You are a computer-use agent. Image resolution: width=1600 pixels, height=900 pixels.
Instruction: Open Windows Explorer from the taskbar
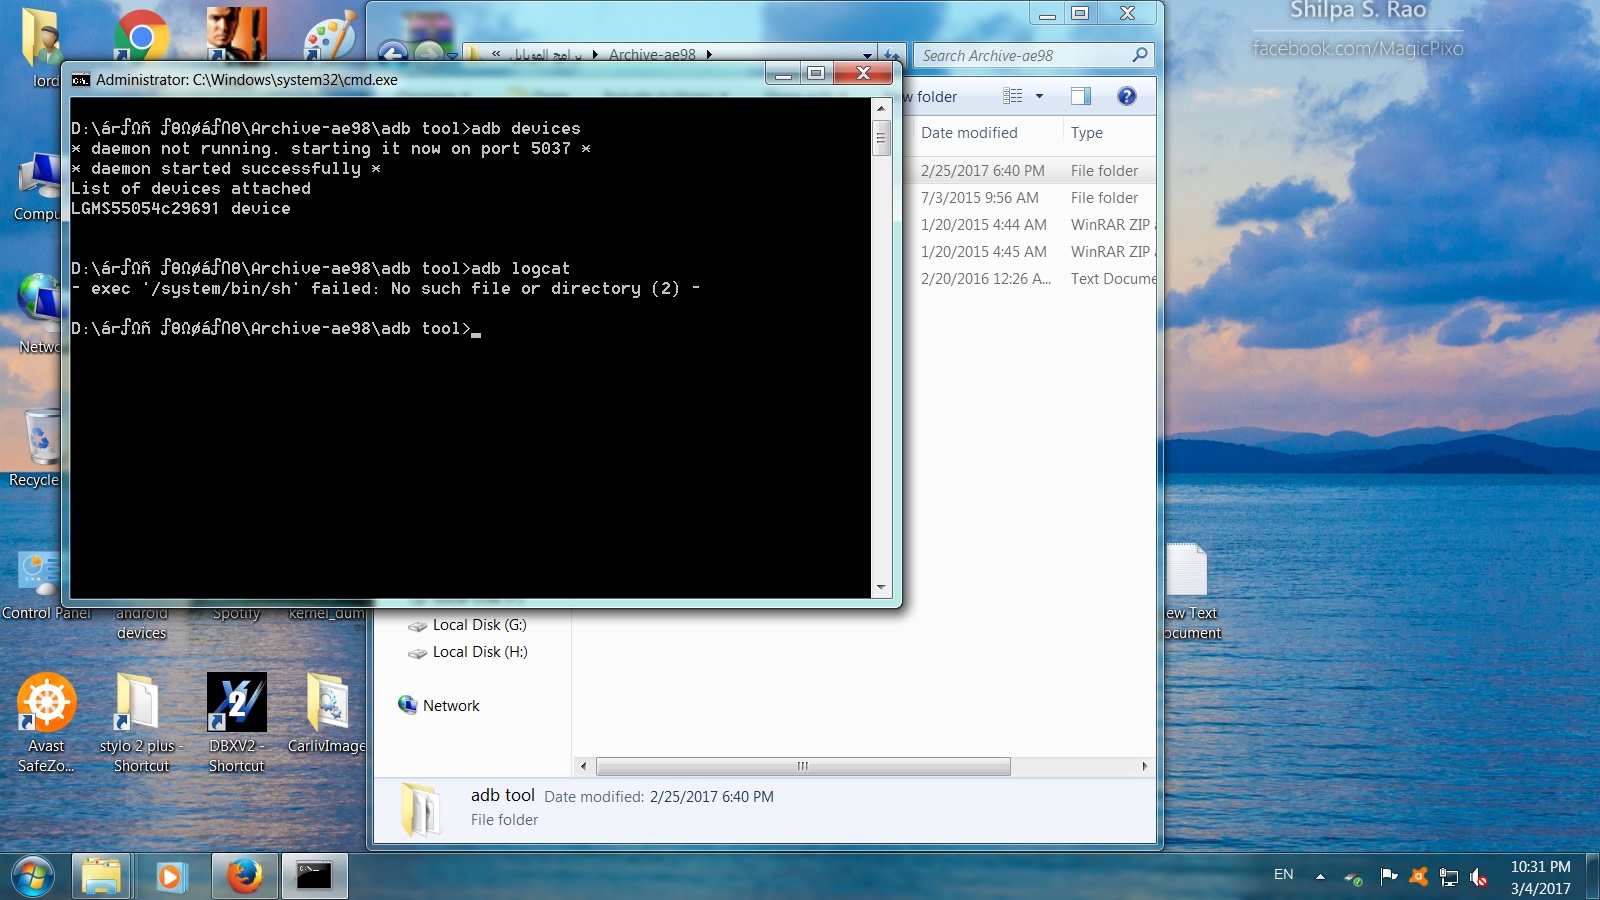click(x=101, y=876)
